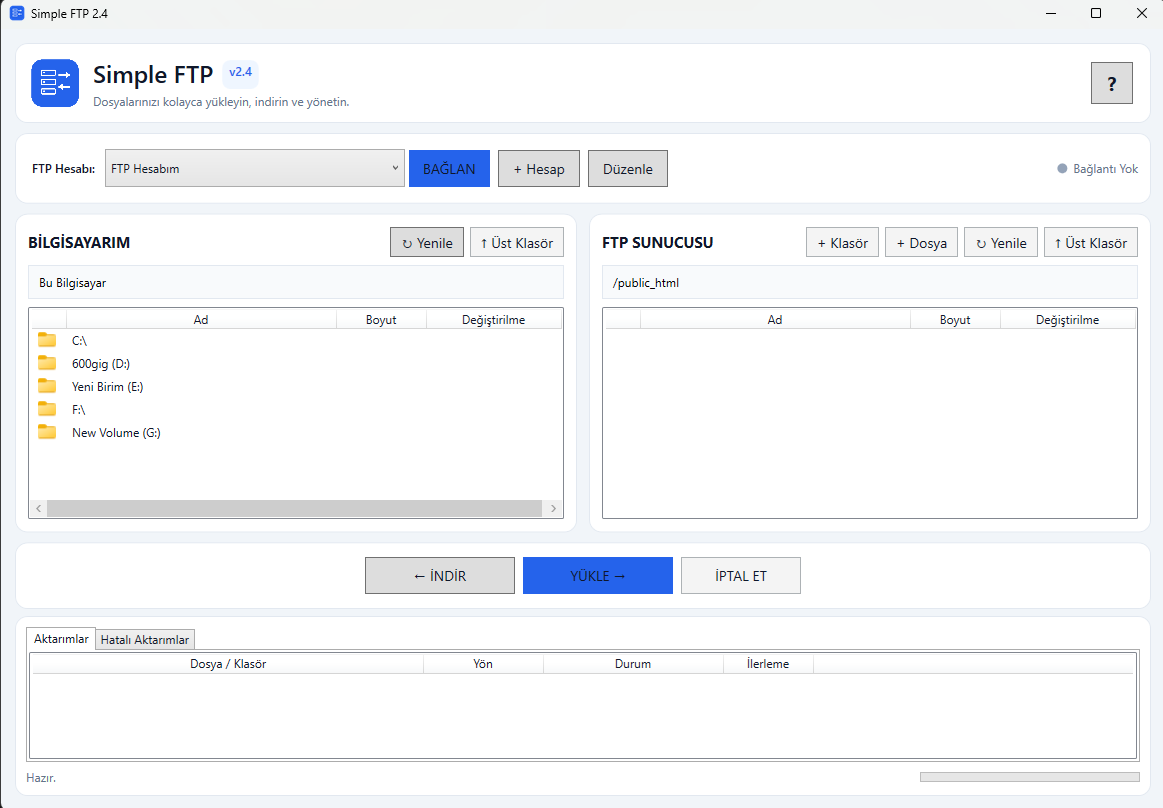This screenshot has width=1163, height=808.
Task: Click the local list left scroll arrow
Action: [39, 508]
